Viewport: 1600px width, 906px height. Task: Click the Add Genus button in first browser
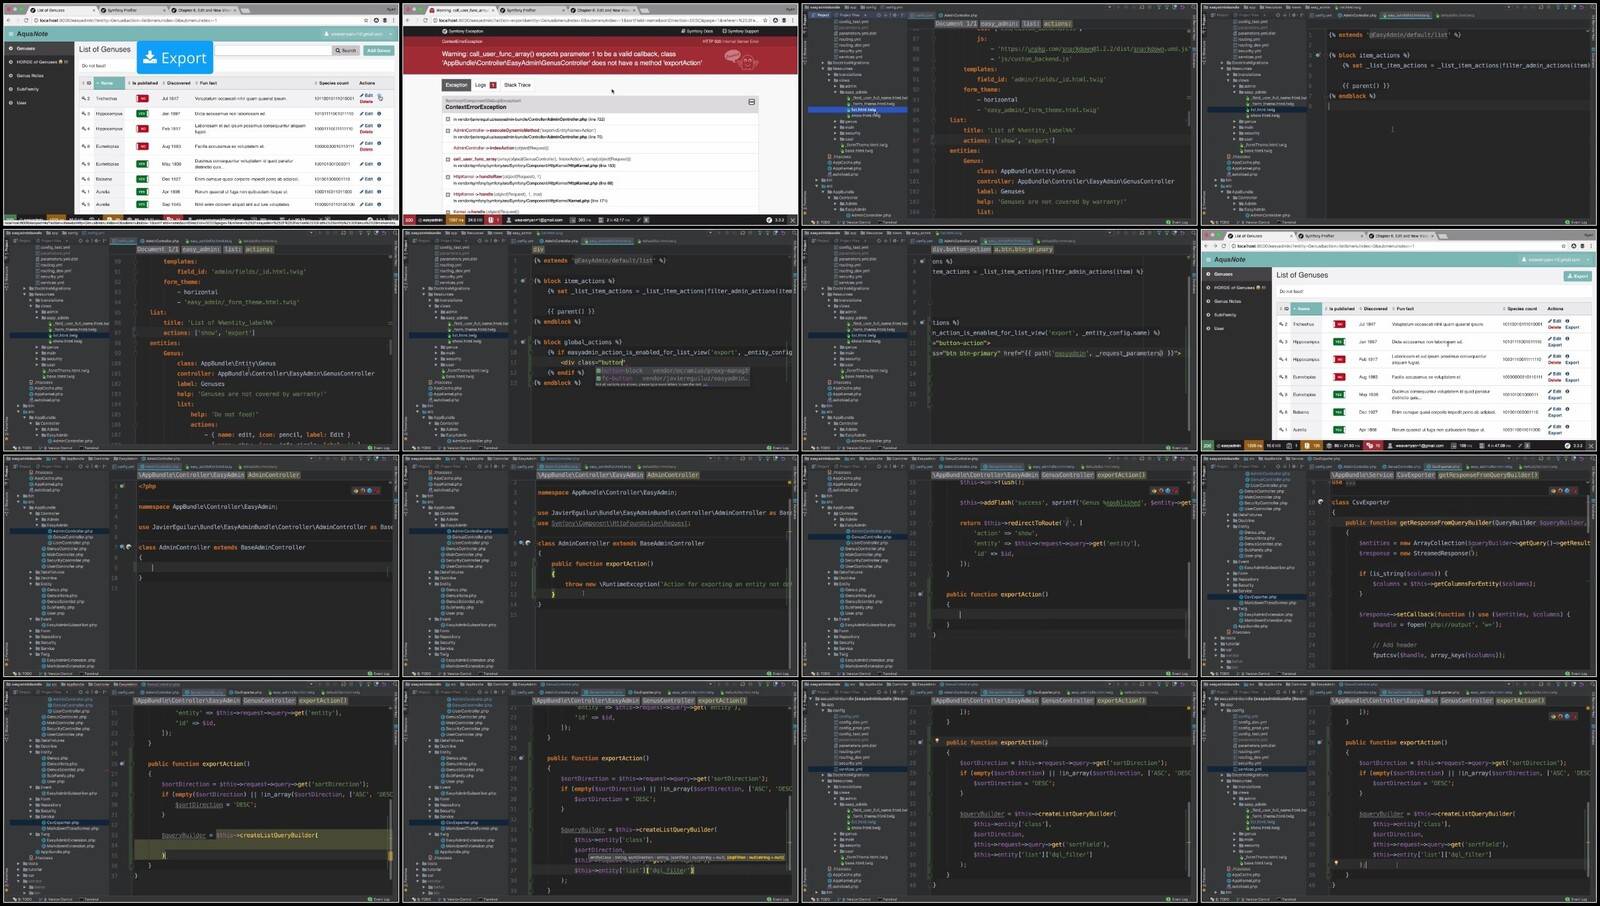pos(378,50)
